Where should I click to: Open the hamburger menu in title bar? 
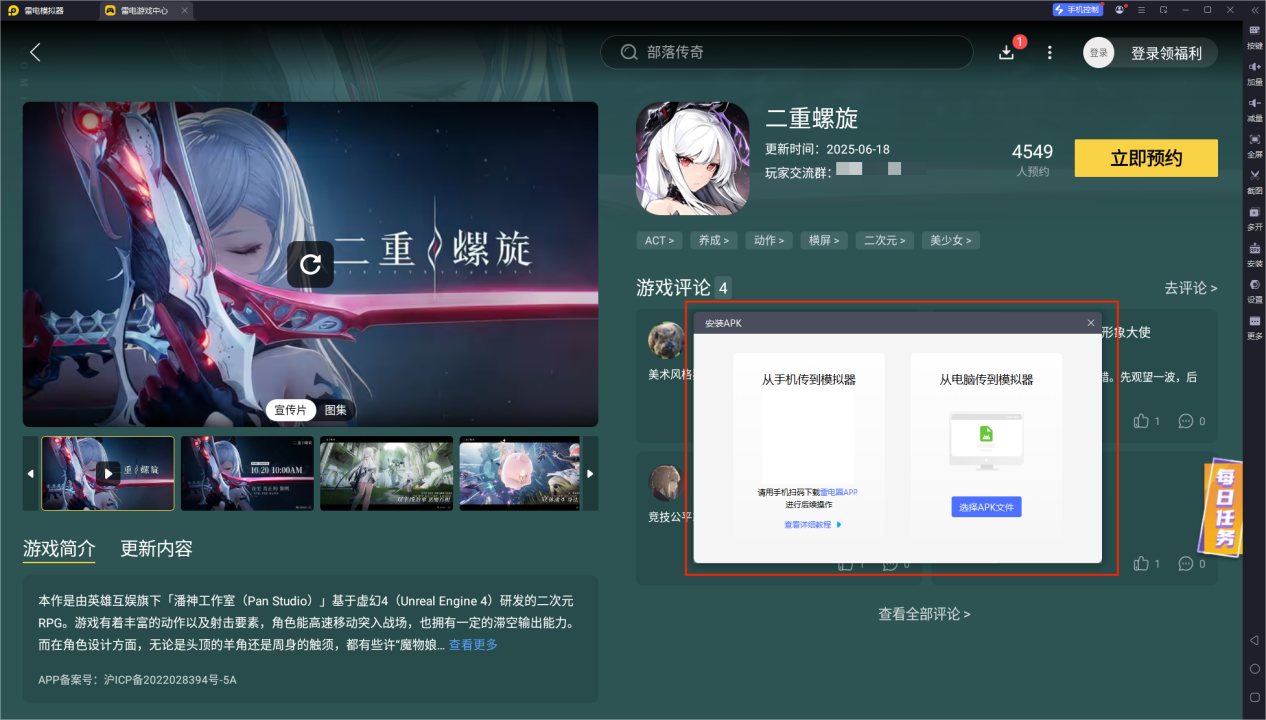[1142, 10]
